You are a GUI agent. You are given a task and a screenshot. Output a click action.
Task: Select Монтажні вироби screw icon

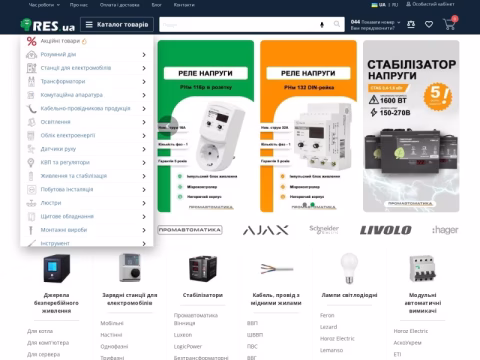coord(31,230)
